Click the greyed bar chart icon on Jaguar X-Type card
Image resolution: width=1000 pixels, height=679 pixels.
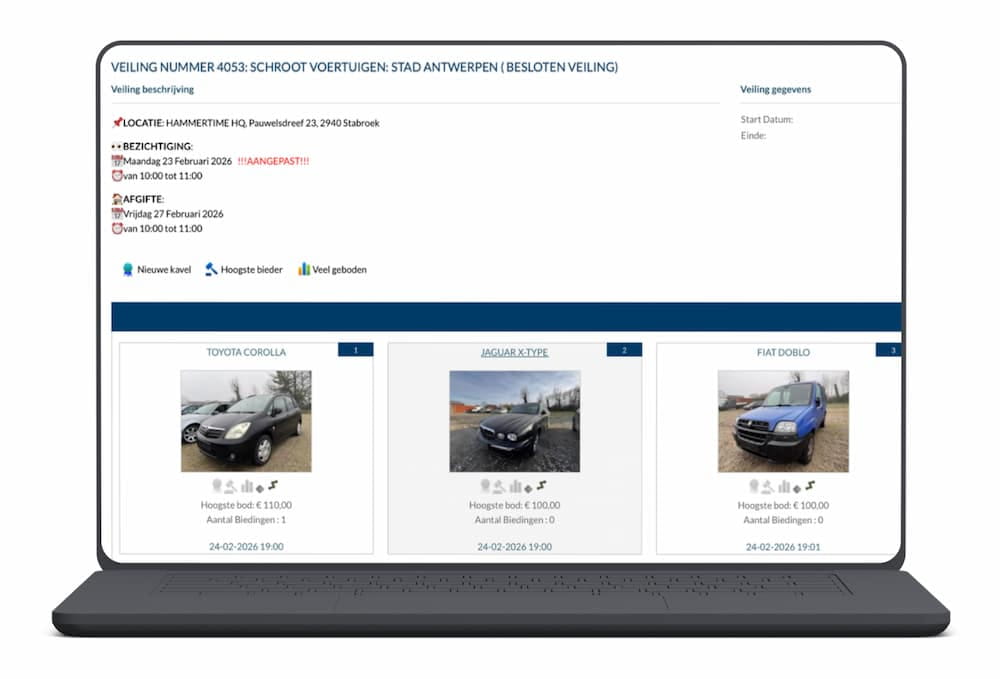[x=515, y=487]
